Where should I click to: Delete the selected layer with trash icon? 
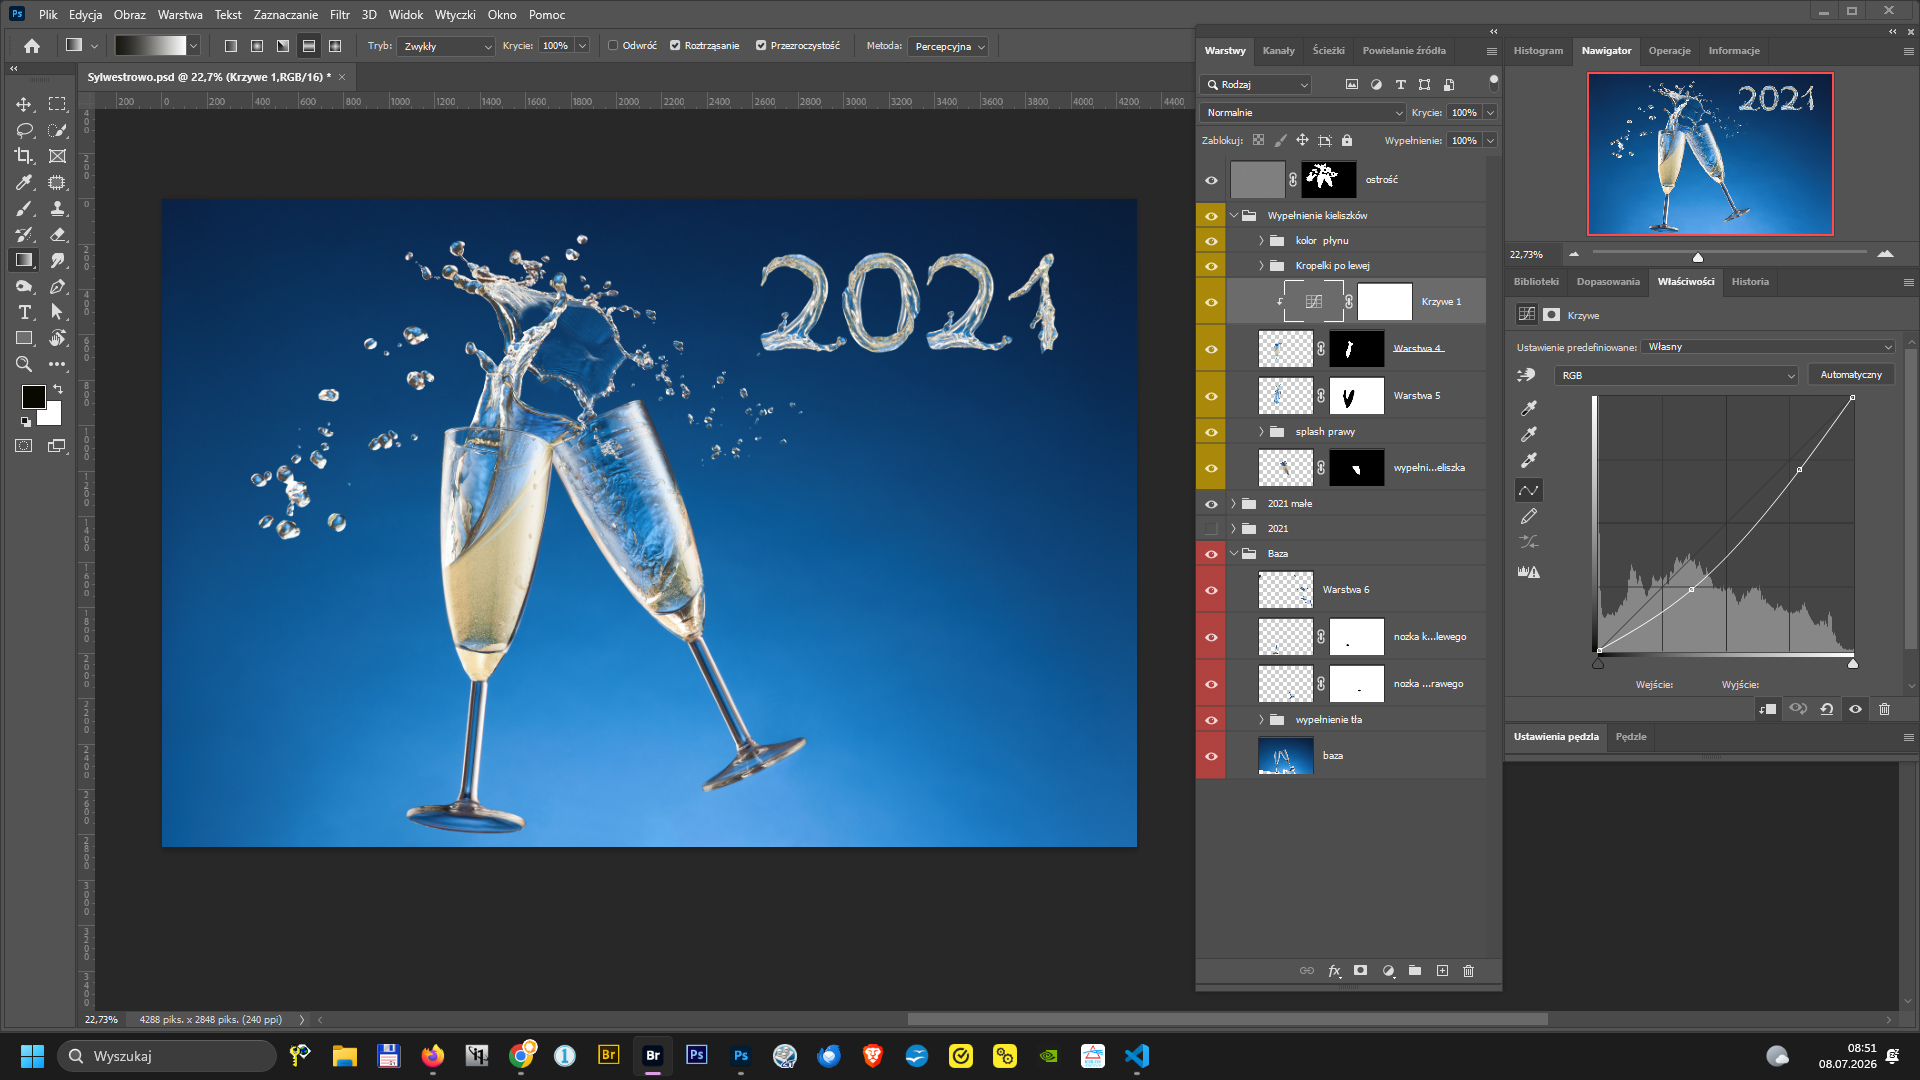(x=1469, y=971)
